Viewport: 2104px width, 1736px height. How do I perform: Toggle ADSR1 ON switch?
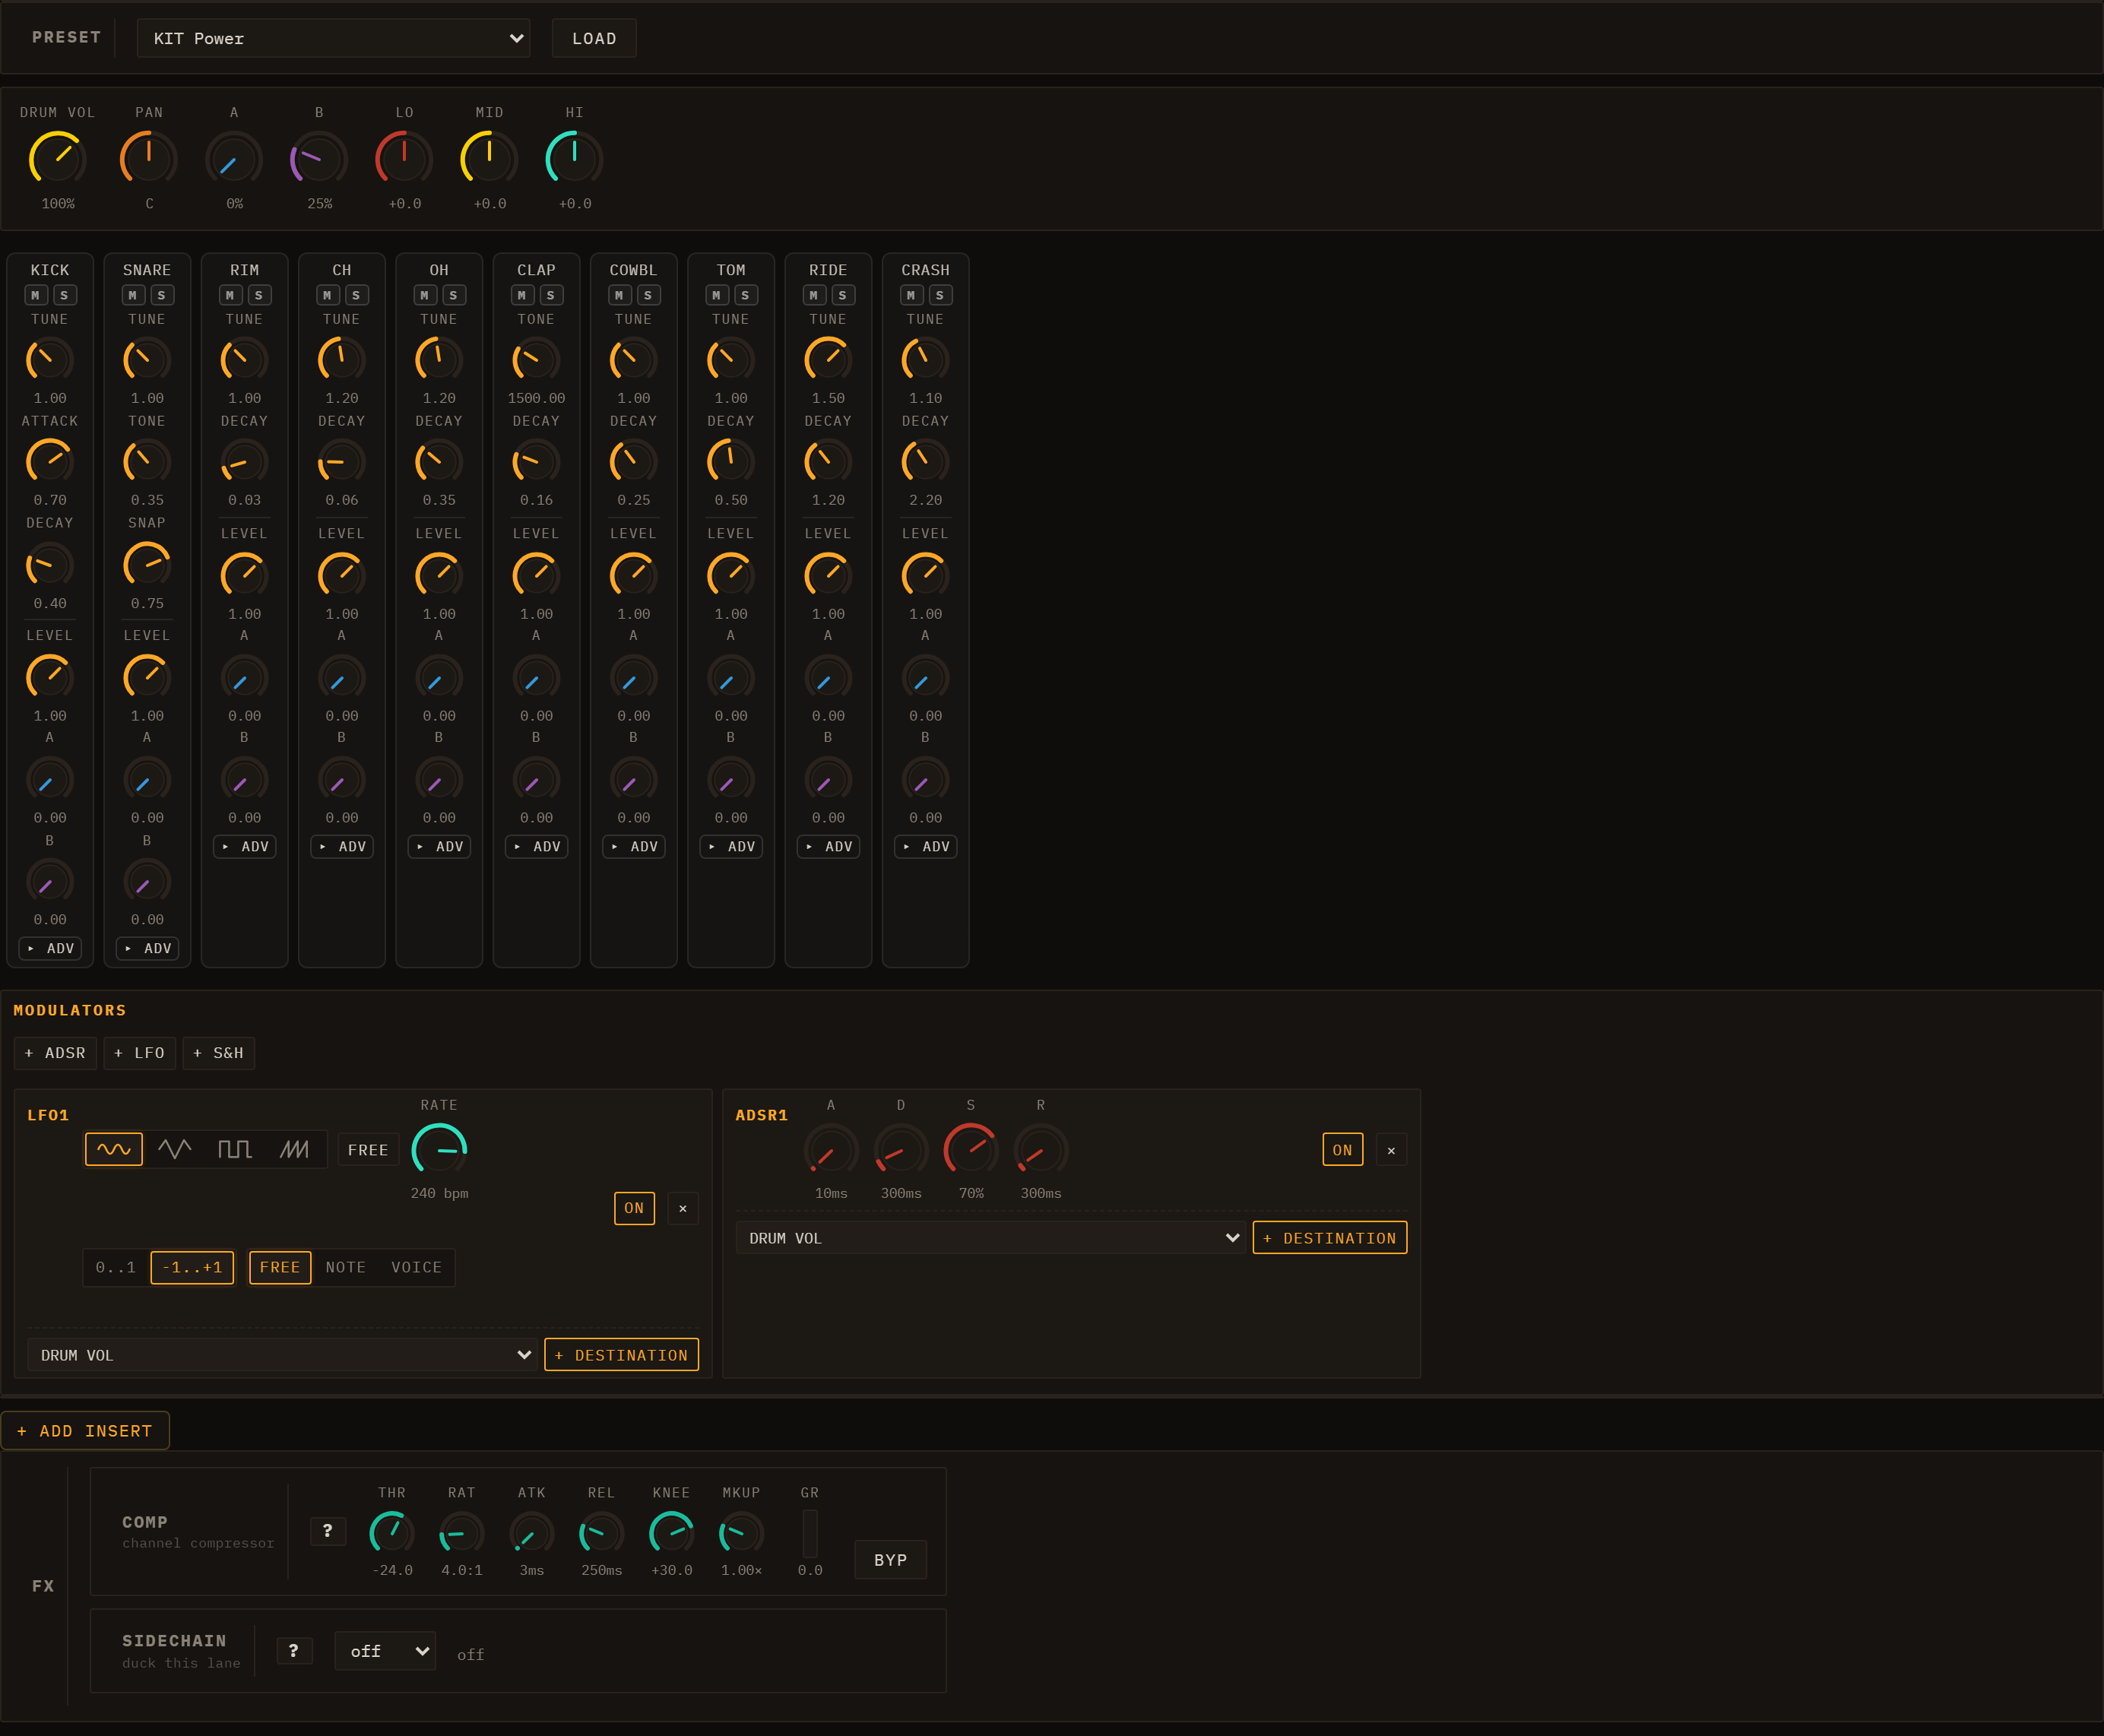1342,1150
